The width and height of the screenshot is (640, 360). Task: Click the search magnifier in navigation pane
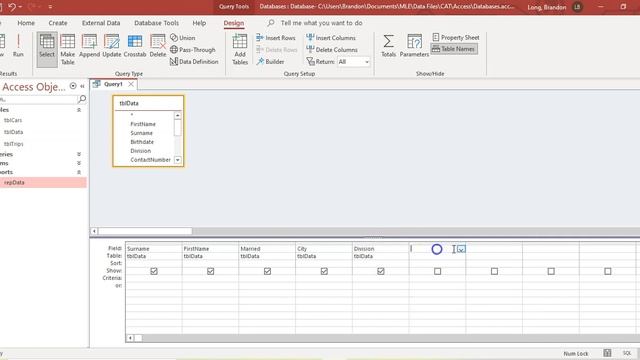(82, 99)
